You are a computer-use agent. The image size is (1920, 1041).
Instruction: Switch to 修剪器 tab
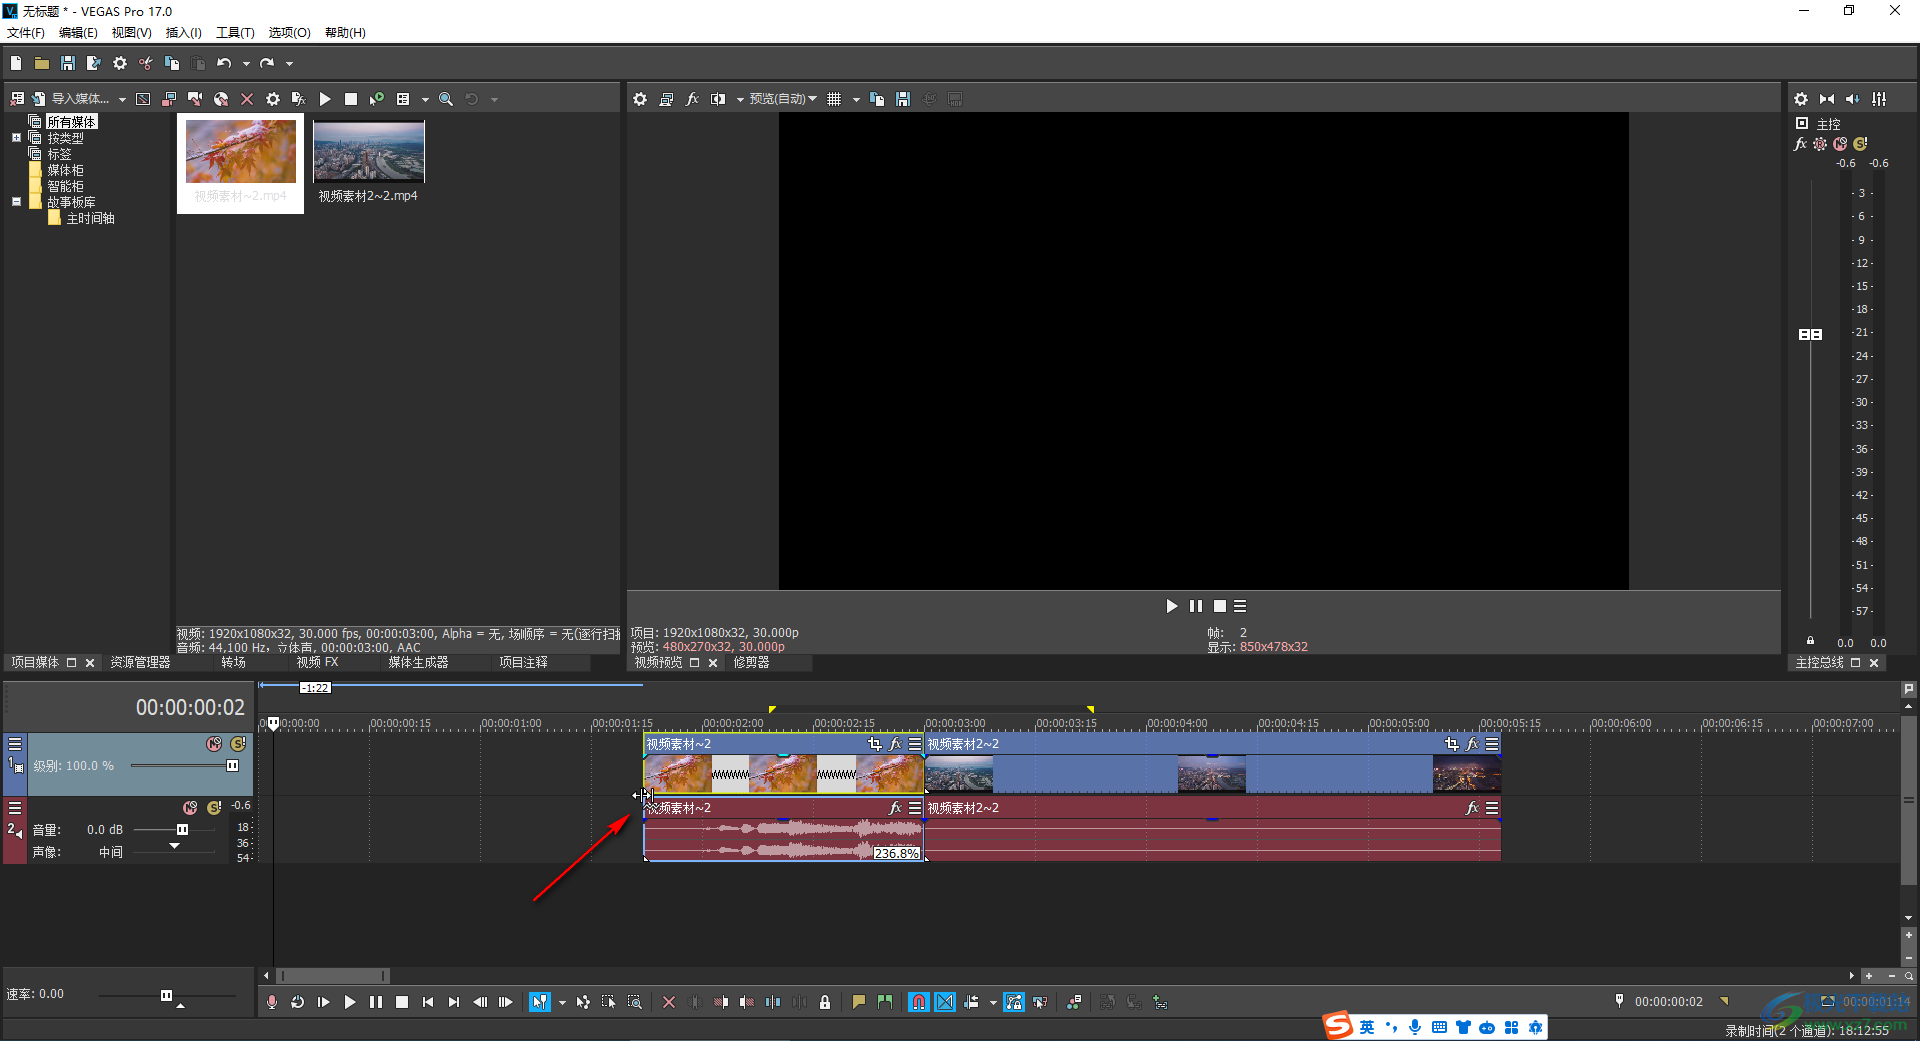click(751, 662)
